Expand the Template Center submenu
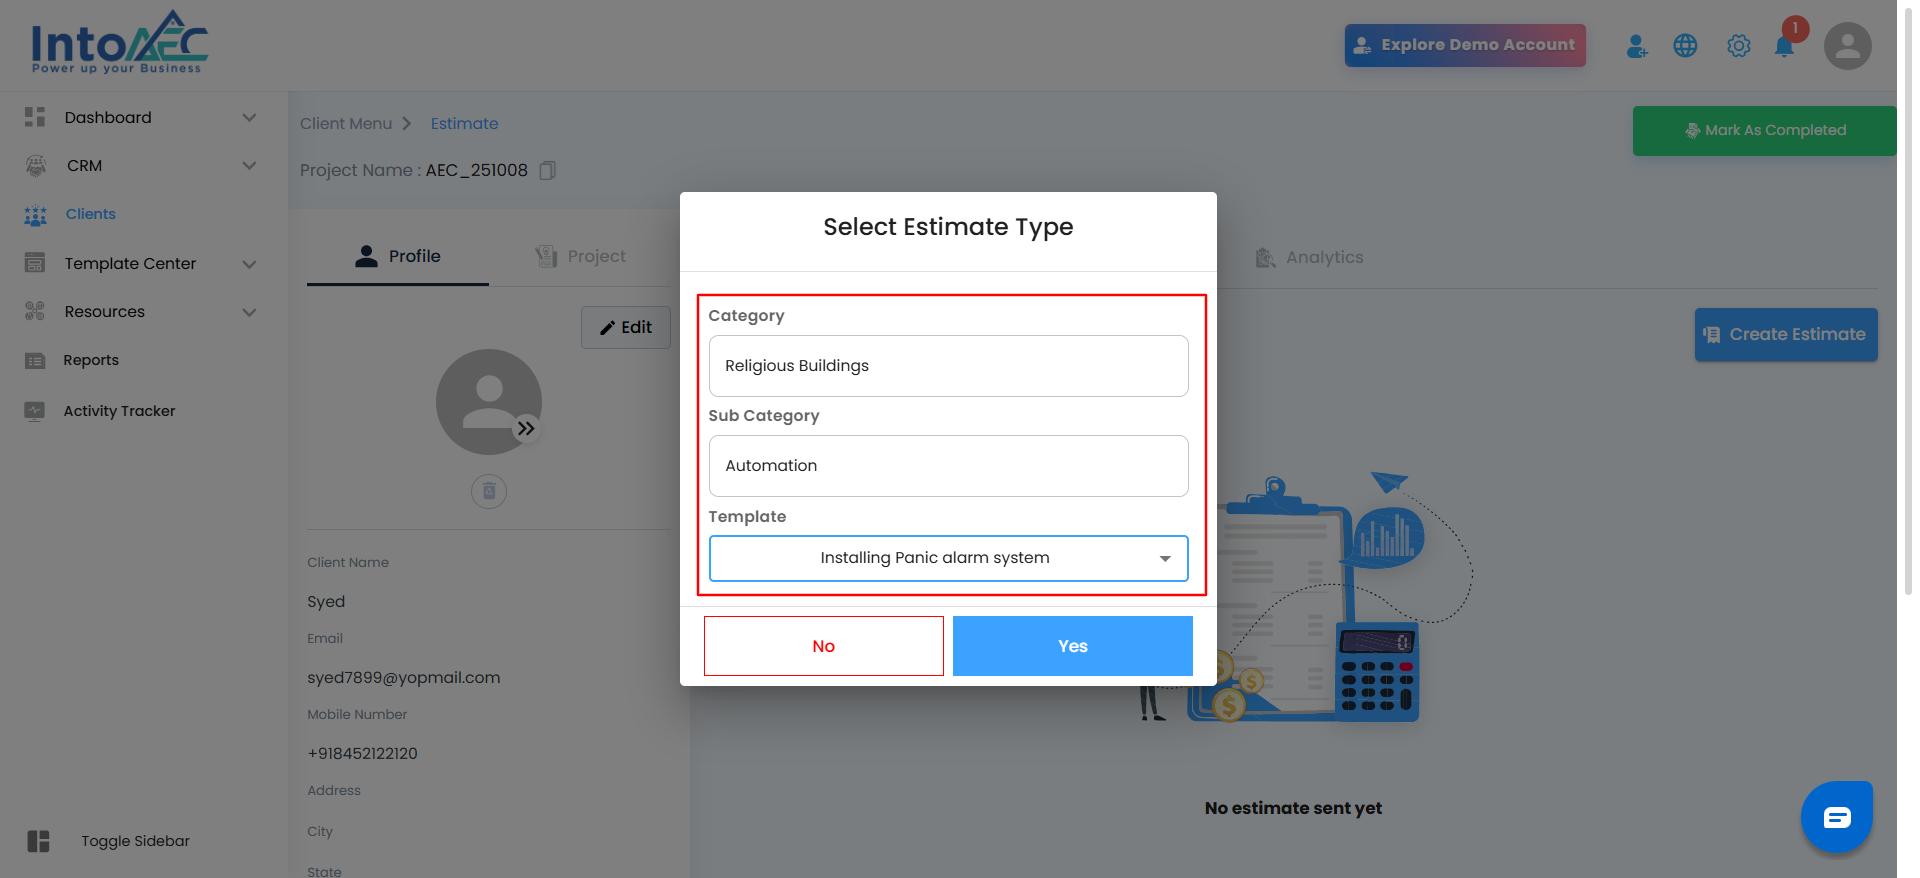1920x878 pixels. (x=249, y=264)
